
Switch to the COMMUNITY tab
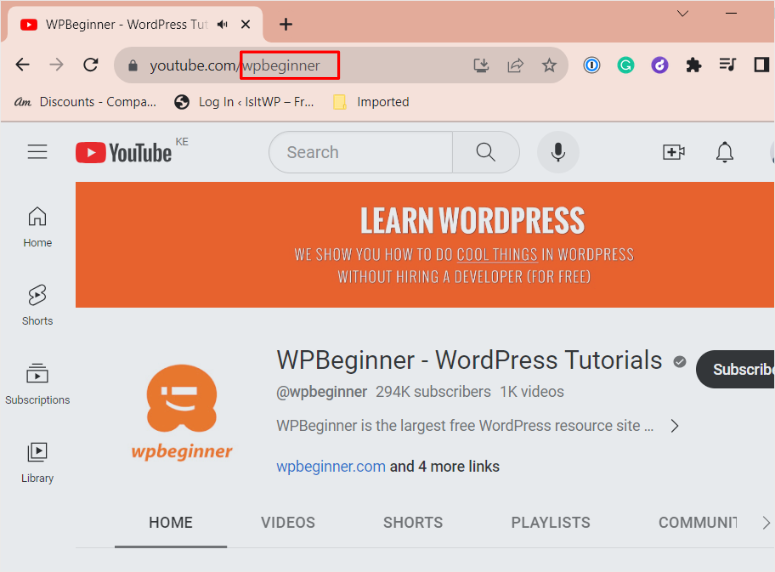[x=697, y=523]
